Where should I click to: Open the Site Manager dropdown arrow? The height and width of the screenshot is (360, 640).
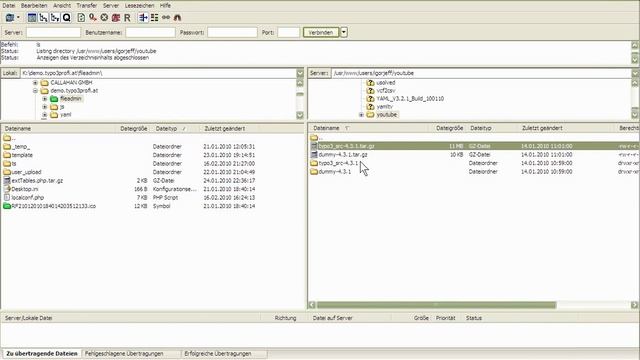pos(18,18)
